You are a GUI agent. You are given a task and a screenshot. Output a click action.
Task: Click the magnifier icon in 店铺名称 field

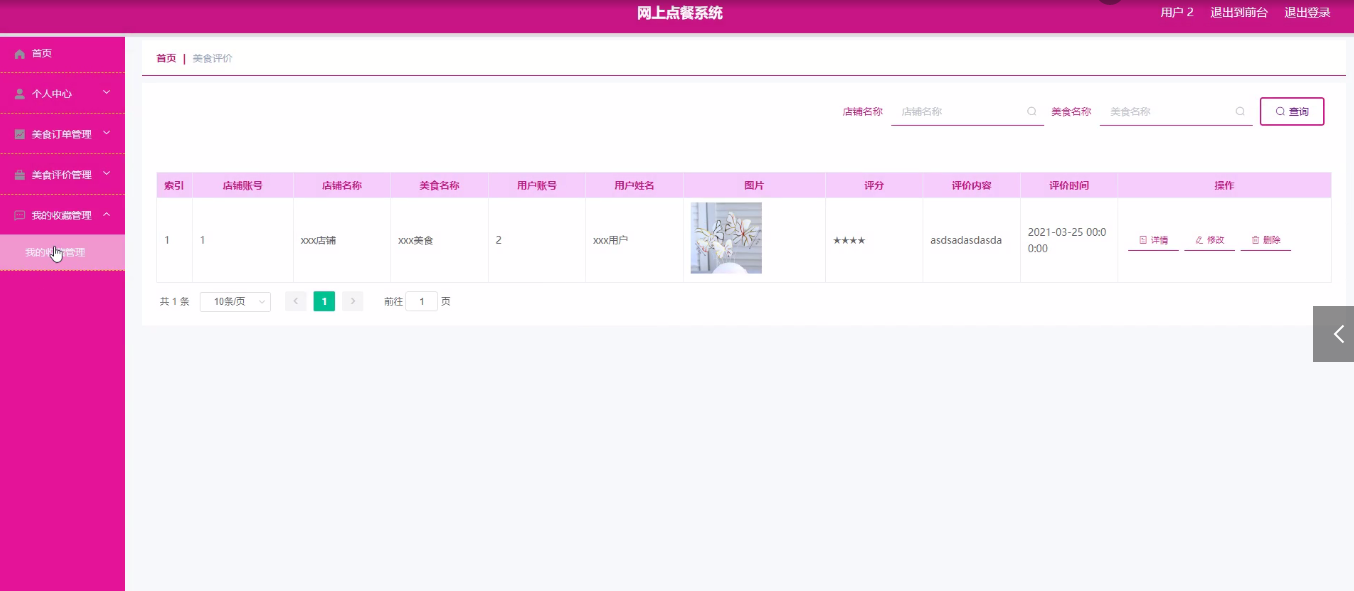(1032, 111)
